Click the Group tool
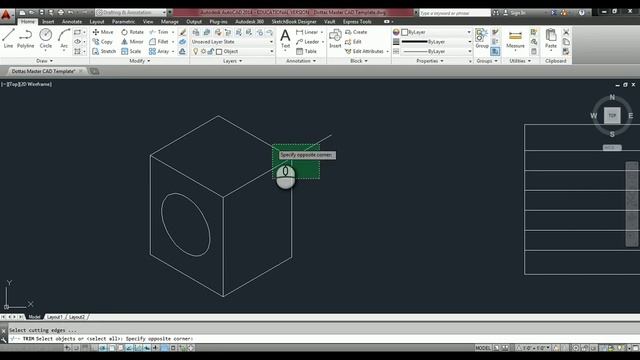Screen dimensions: 640x360 (482, 39)
